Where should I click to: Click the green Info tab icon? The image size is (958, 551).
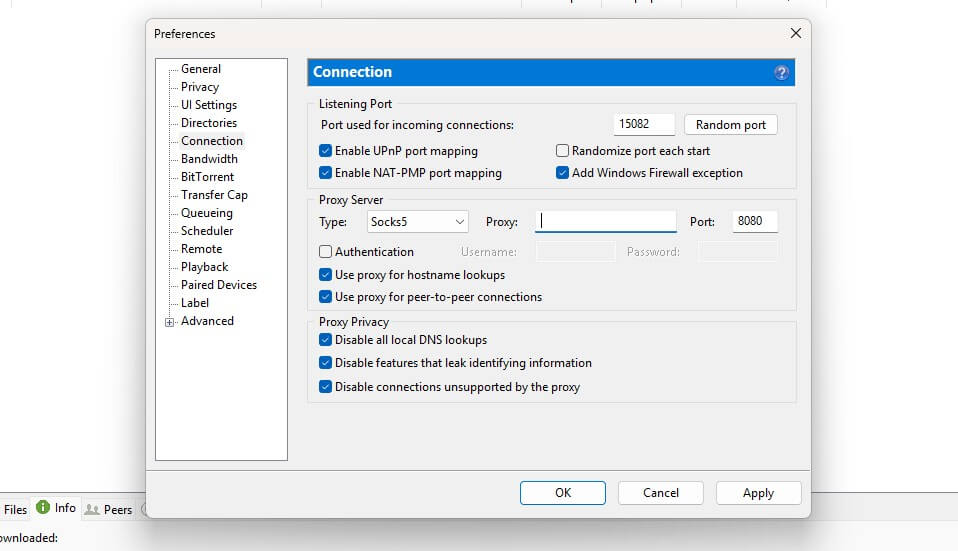(x=43, y=507)
